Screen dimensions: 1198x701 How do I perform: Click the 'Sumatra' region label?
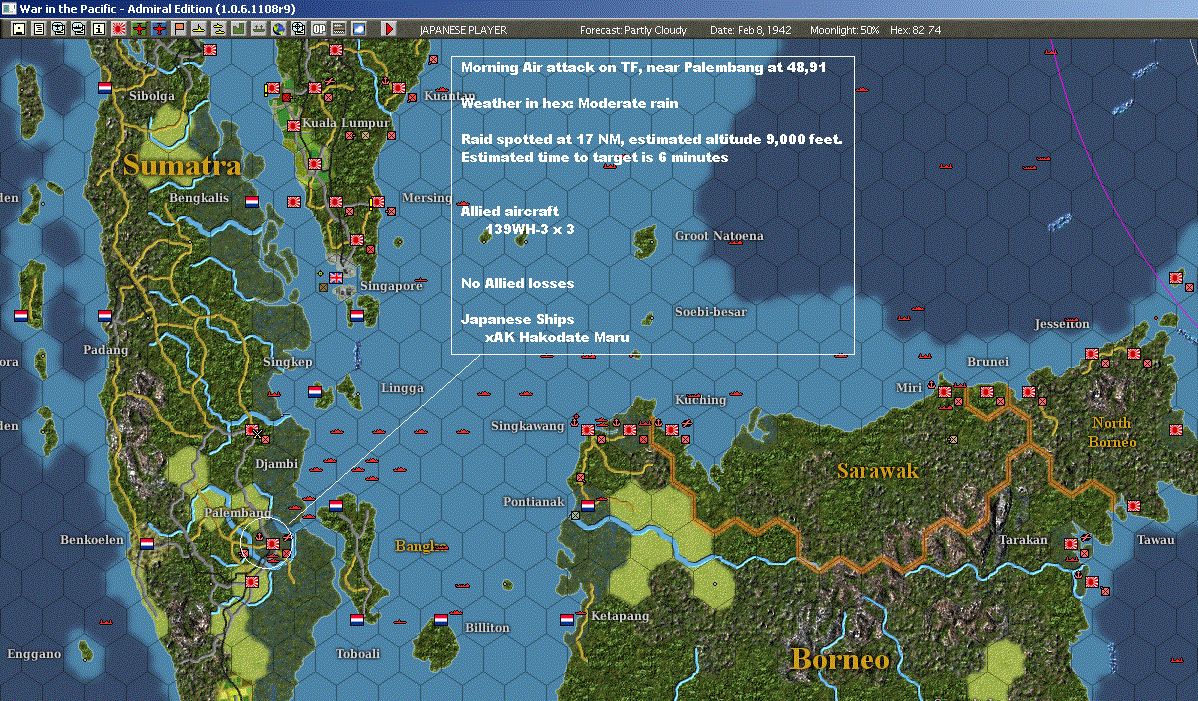point(182,165)
